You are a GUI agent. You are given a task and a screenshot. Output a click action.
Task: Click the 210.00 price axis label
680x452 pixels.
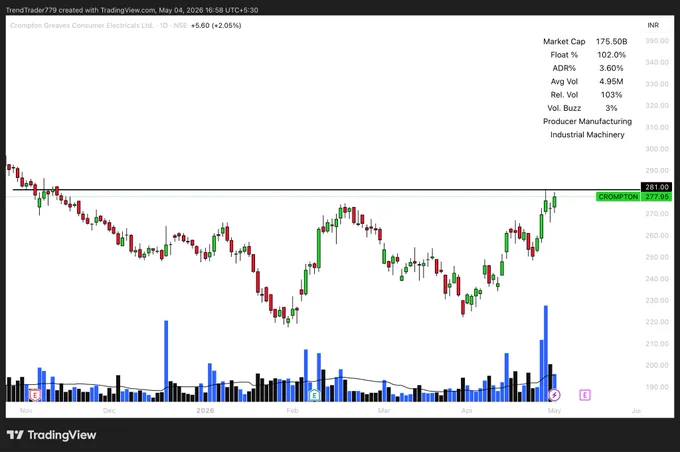pyautogui.click(x=657, y=344)
